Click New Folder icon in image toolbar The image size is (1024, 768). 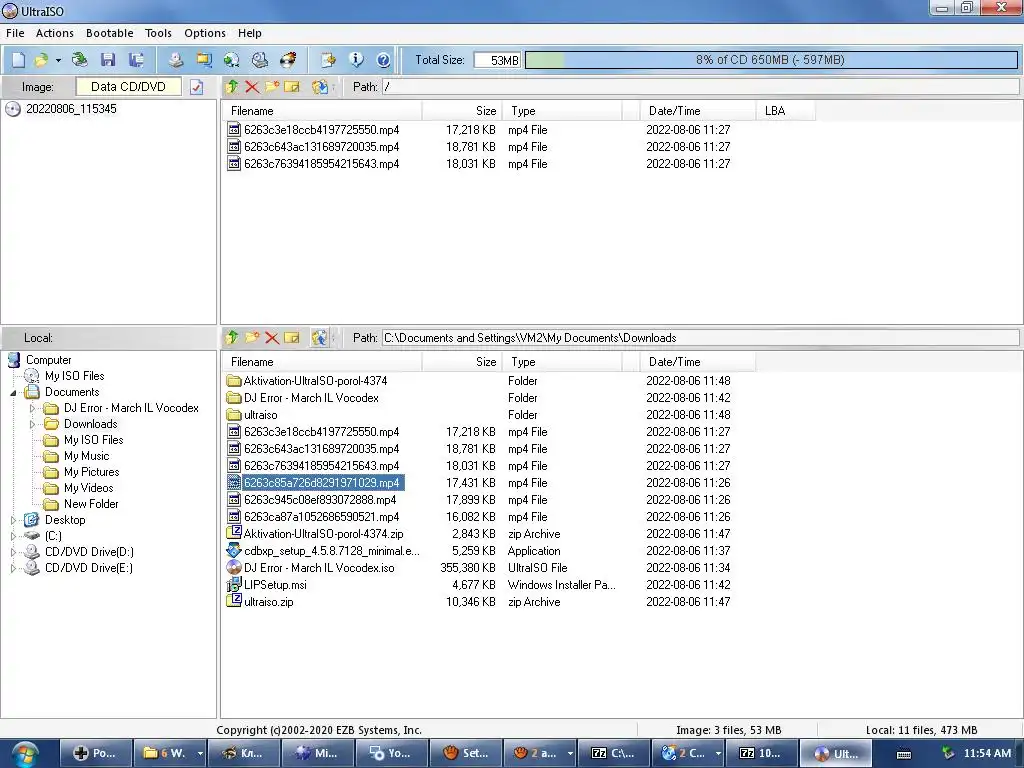(x=272, y=86)
